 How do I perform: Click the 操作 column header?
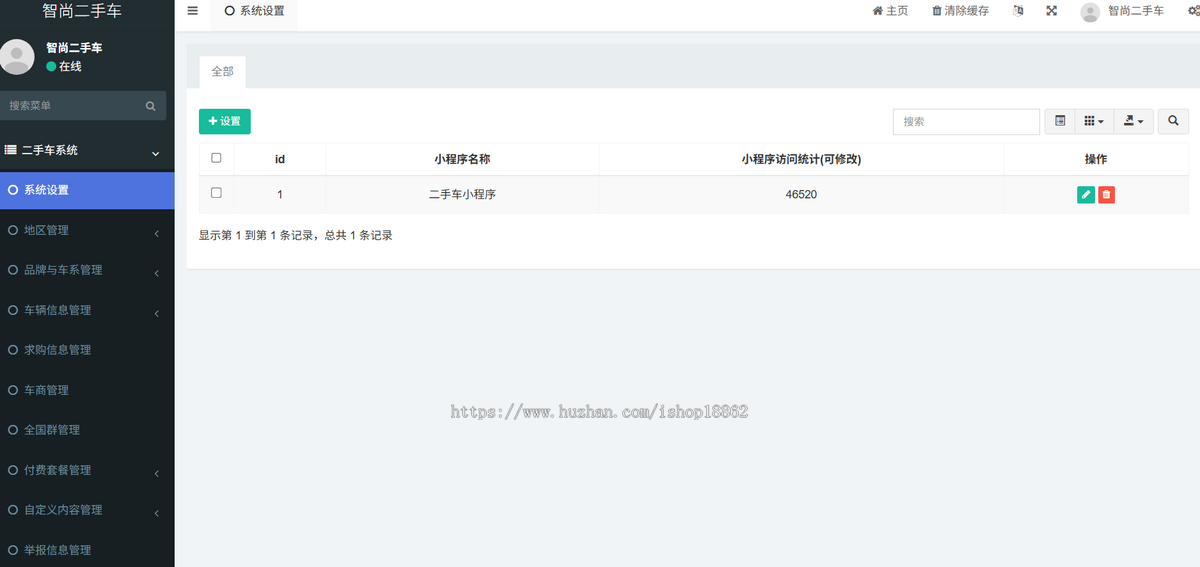tap(1096, 159)
